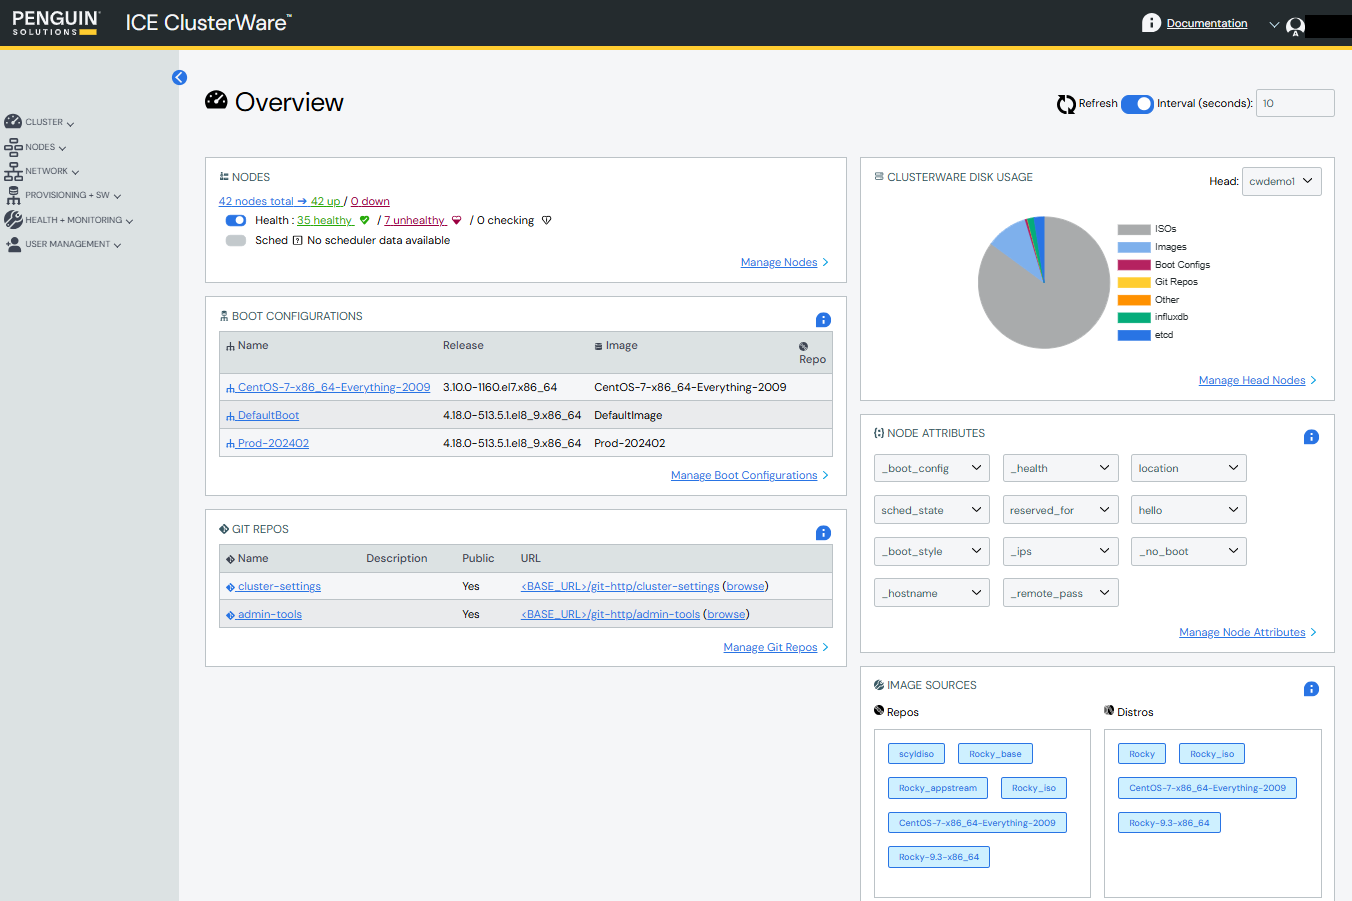Image resolution: width=1352 pixels, height=901 pixels.
Task: Open the user account icon in top bar
Action: 1295,26
